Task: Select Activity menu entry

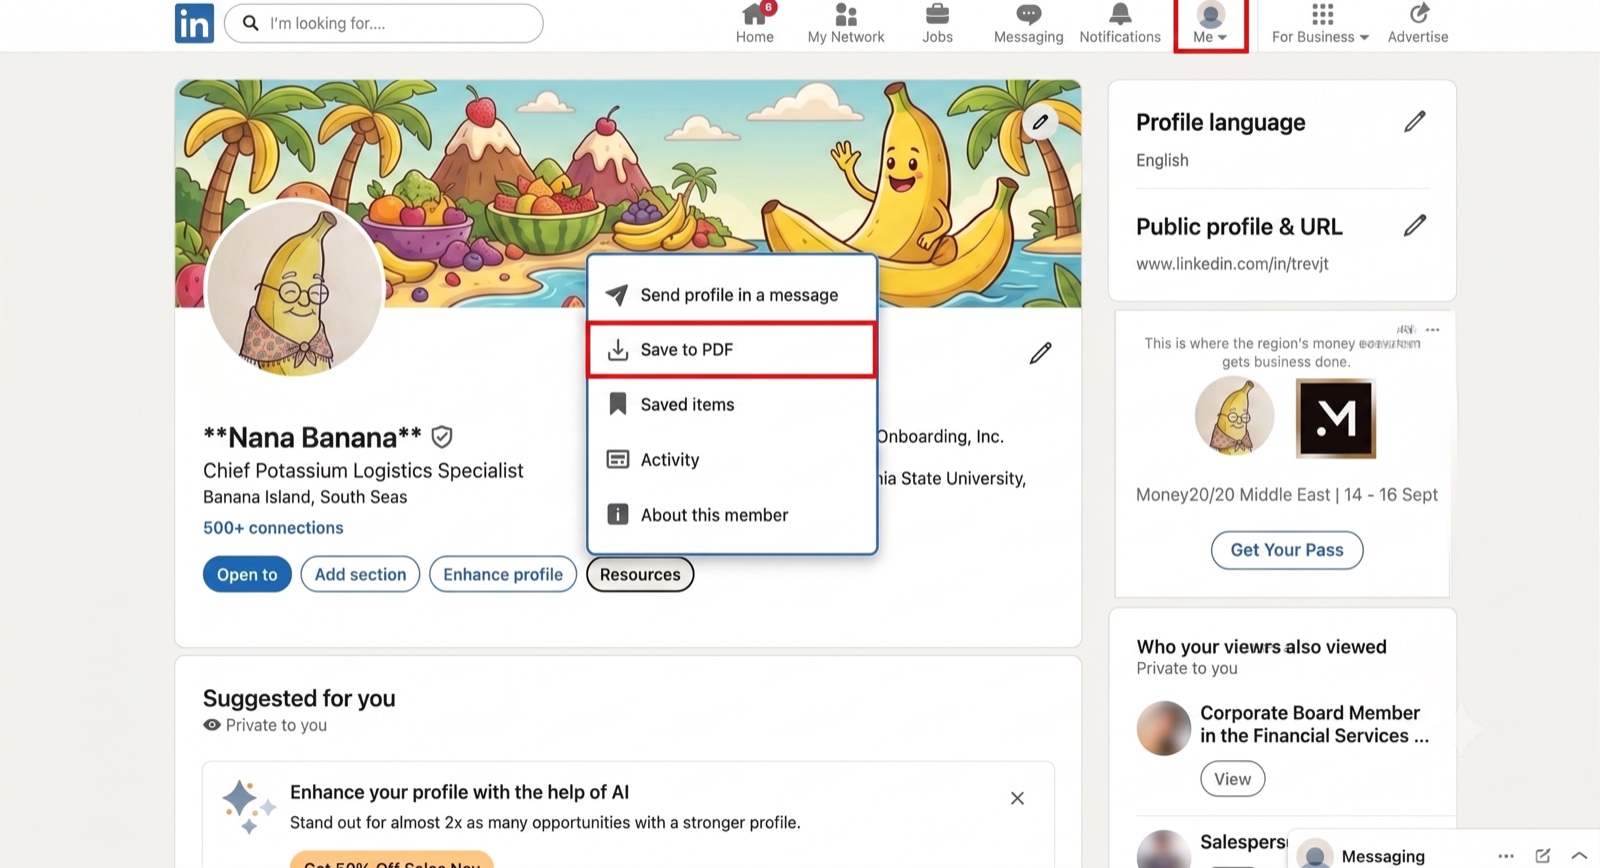Action: pyautogui.click(x=732, y=459)
